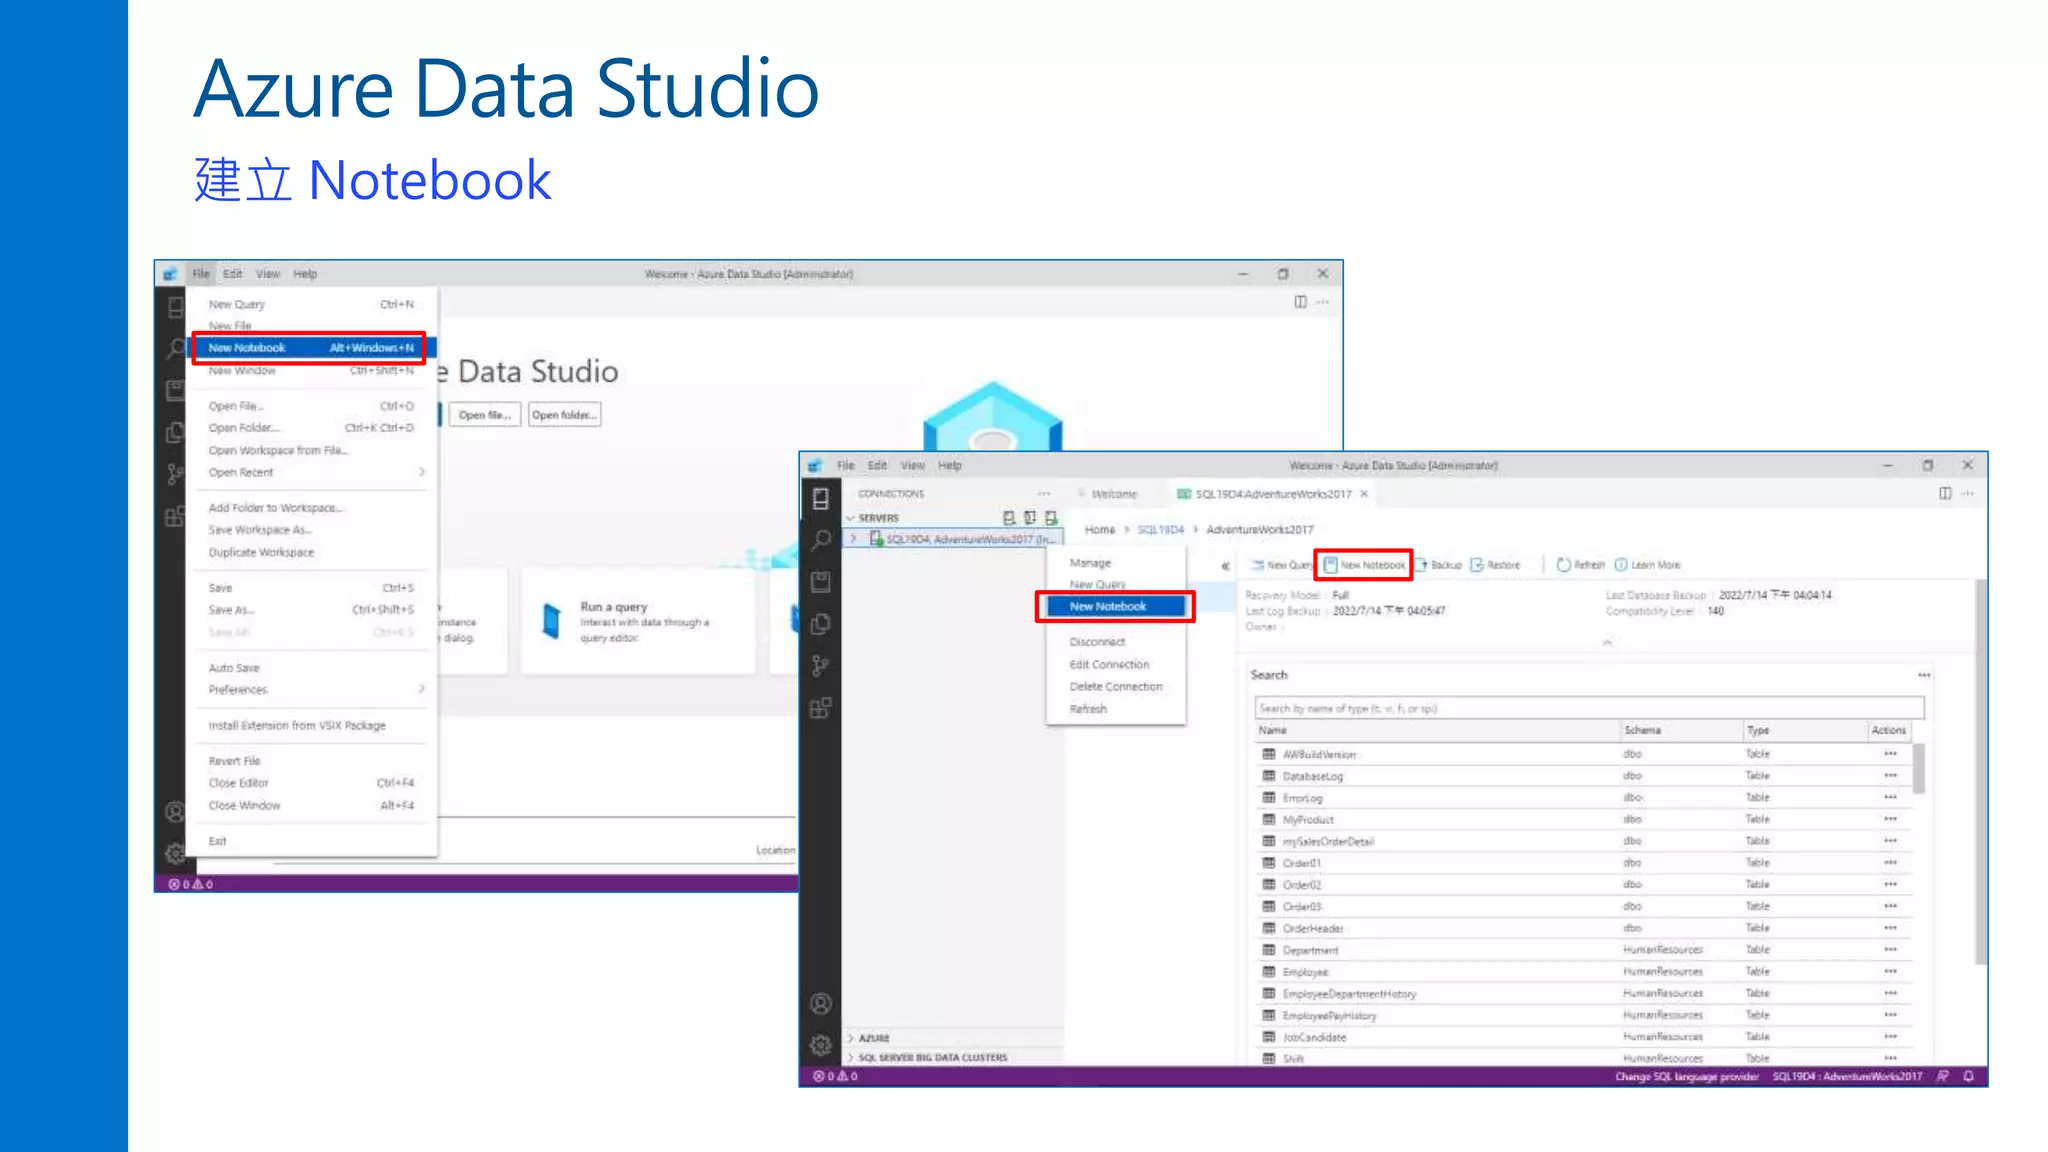
Task: Click New Connection icon in SERVERS header
Action: click(x=1009, y=518)
